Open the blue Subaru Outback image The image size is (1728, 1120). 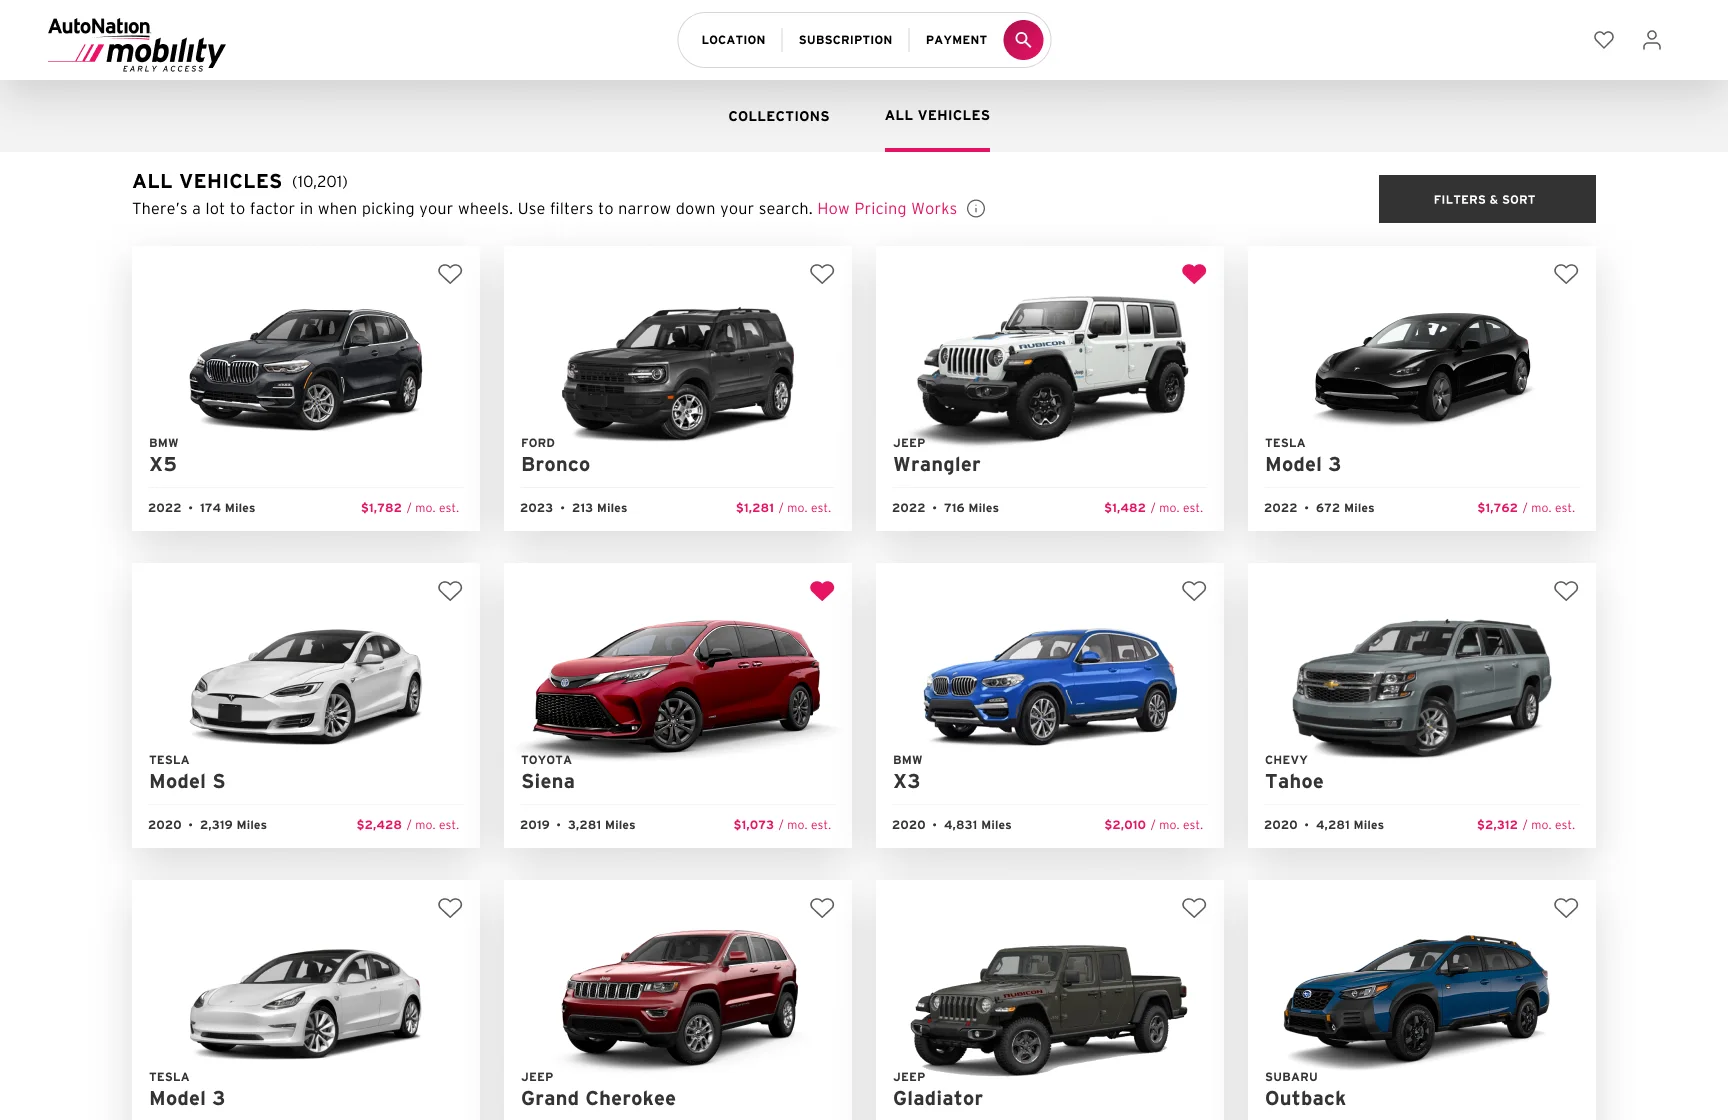pos(1418,998)
